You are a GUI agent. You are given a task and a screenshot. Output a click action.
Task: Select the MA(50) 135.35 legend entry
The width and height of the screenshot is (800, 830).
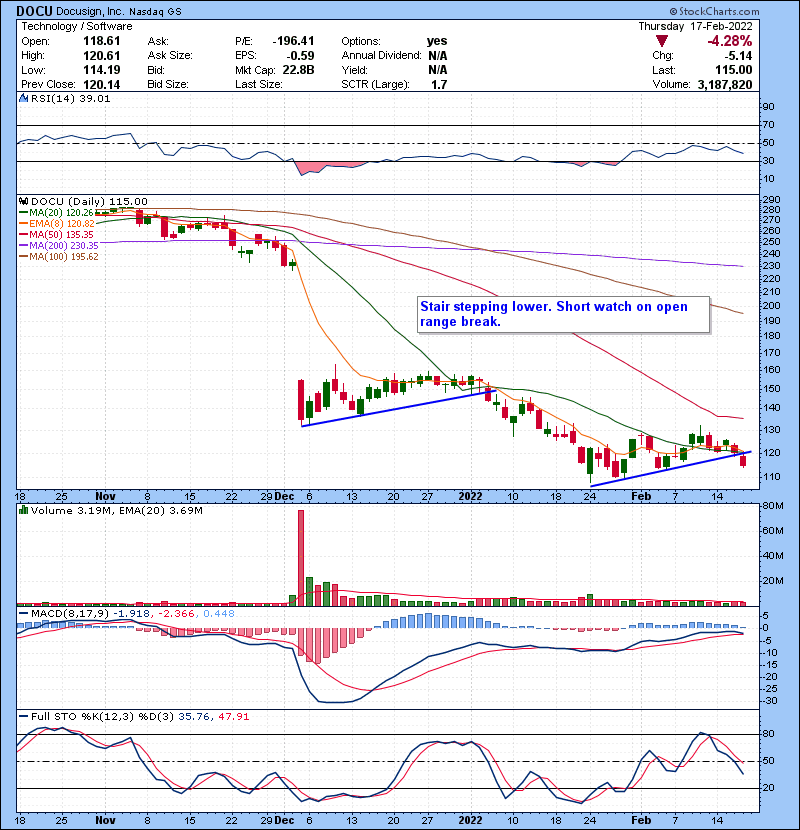click(56, 234)
